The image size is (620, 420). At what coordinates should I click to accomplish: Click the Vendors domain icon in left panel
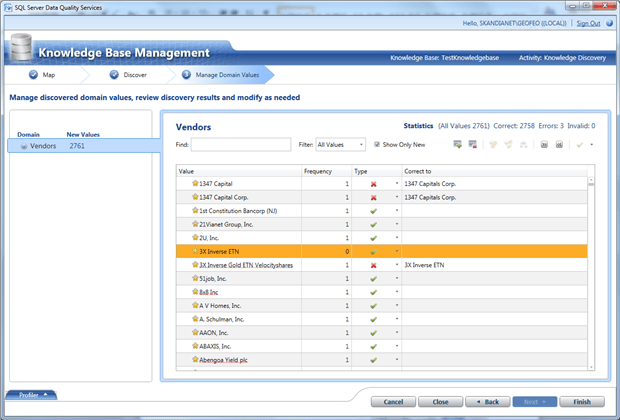(24, 146)
